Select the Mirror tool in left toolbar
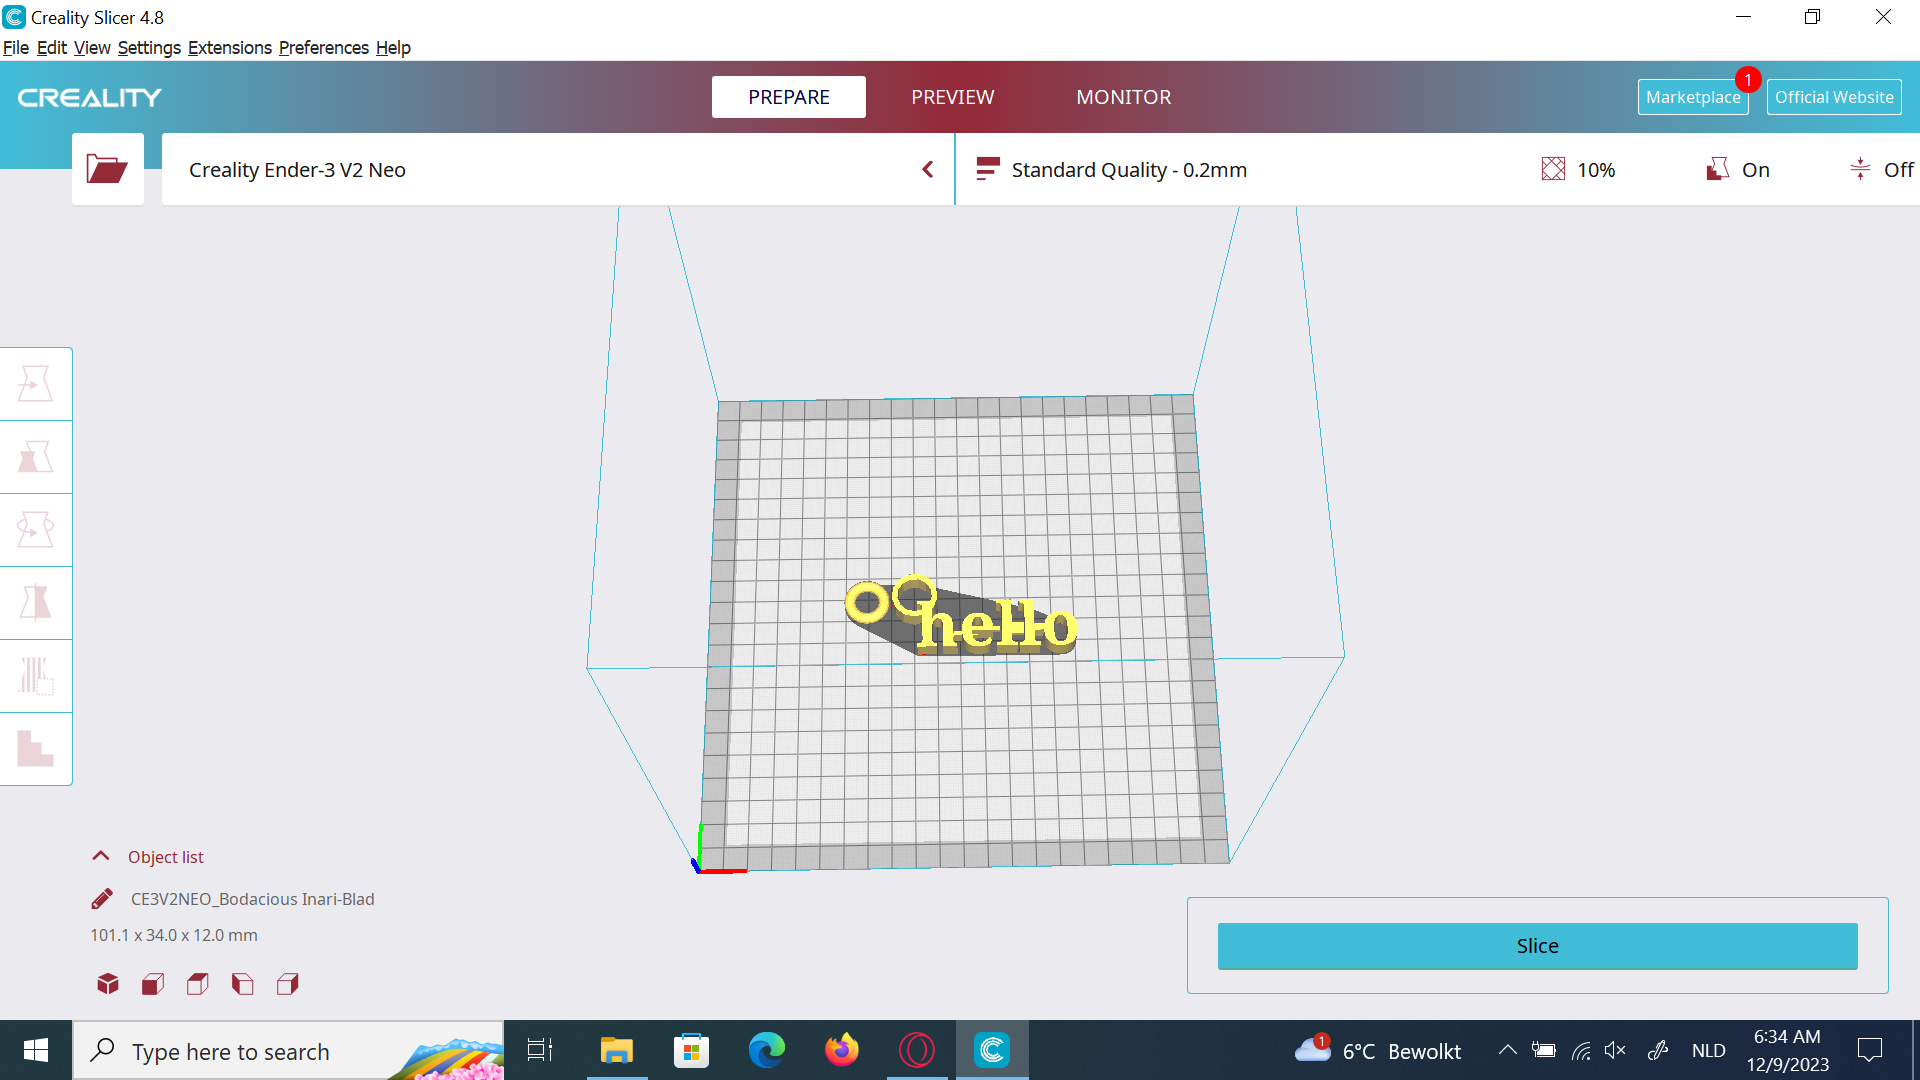This screenshot has height=1080, width=1920. click(36, 603)
